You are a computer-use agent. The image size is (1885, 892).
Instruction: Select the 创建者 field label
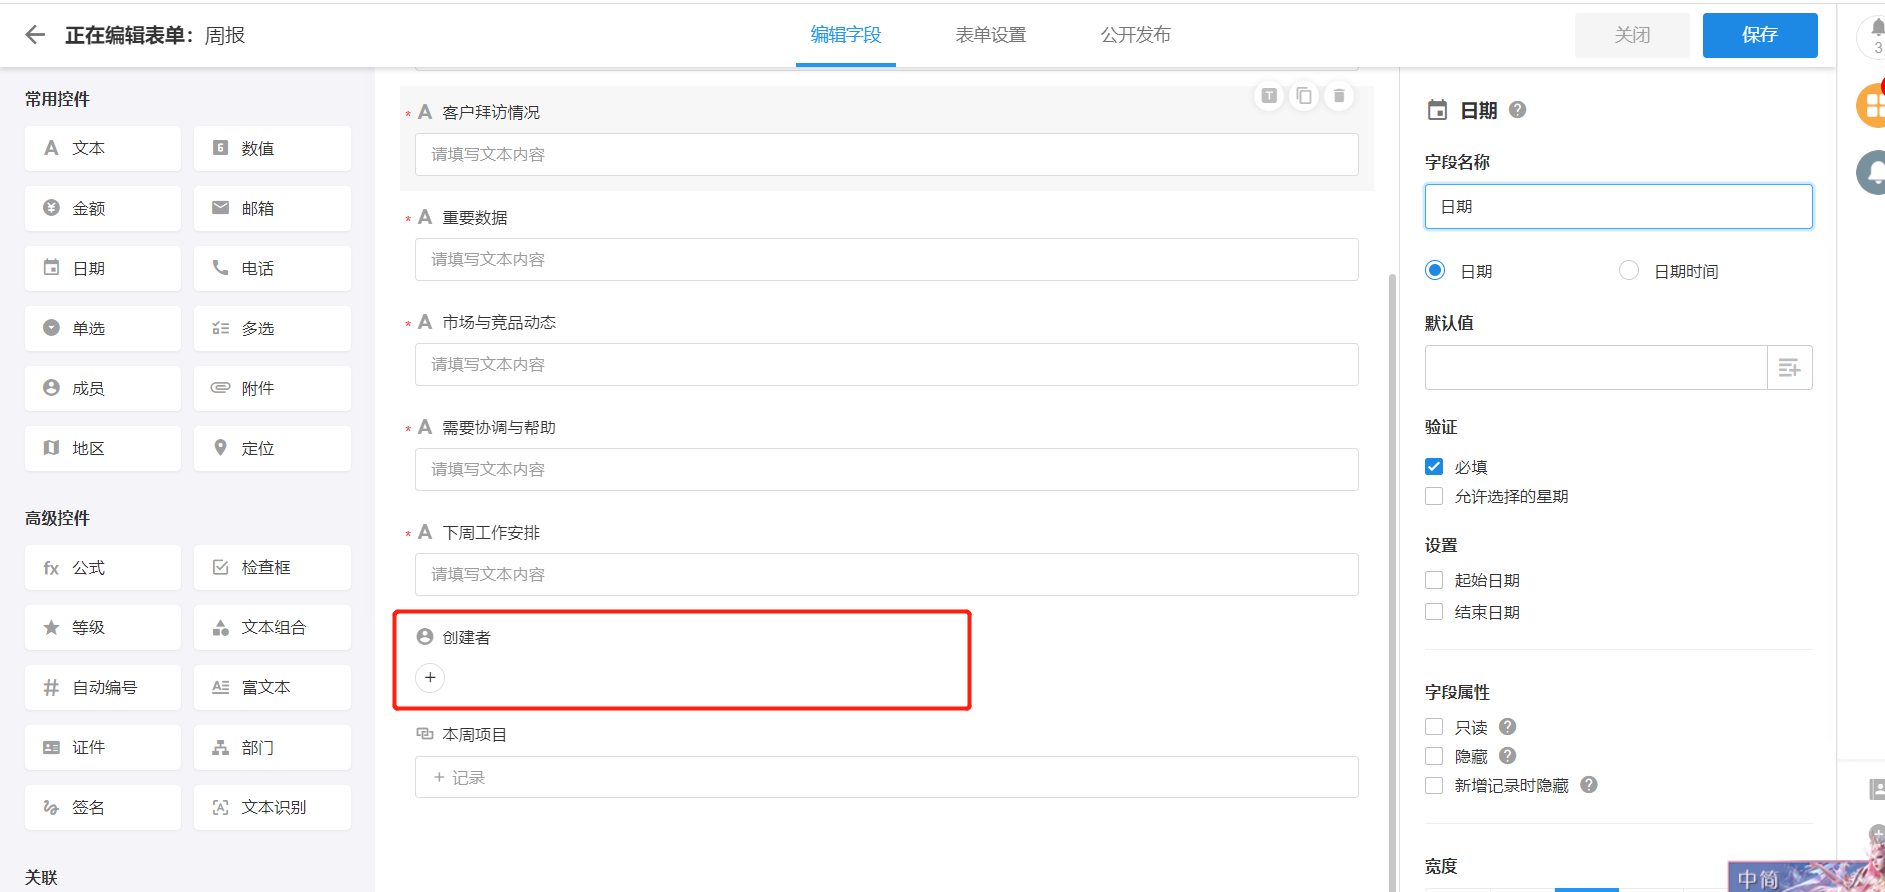click(x=466, y=637)
